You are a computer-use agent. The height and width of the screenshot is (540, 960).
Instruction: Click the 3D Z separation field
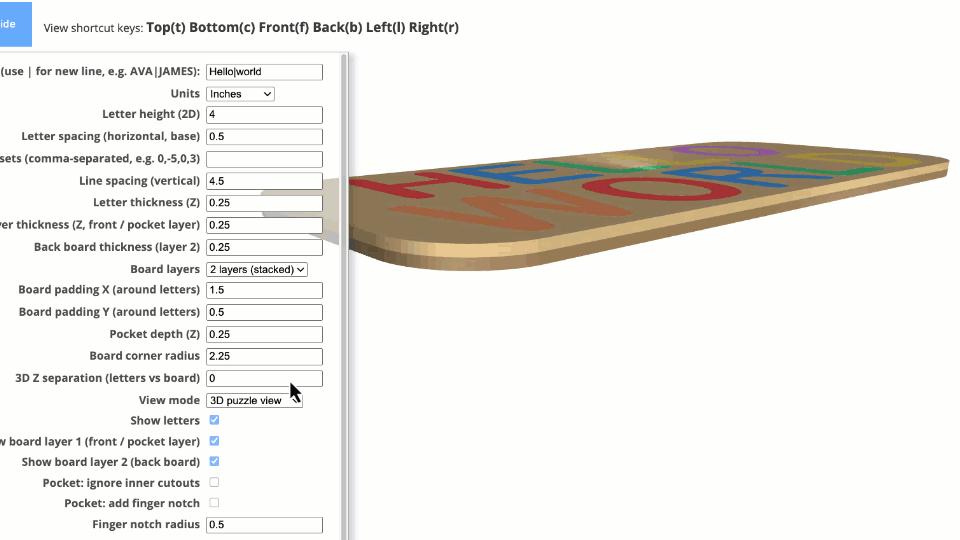tap(264, 378)
